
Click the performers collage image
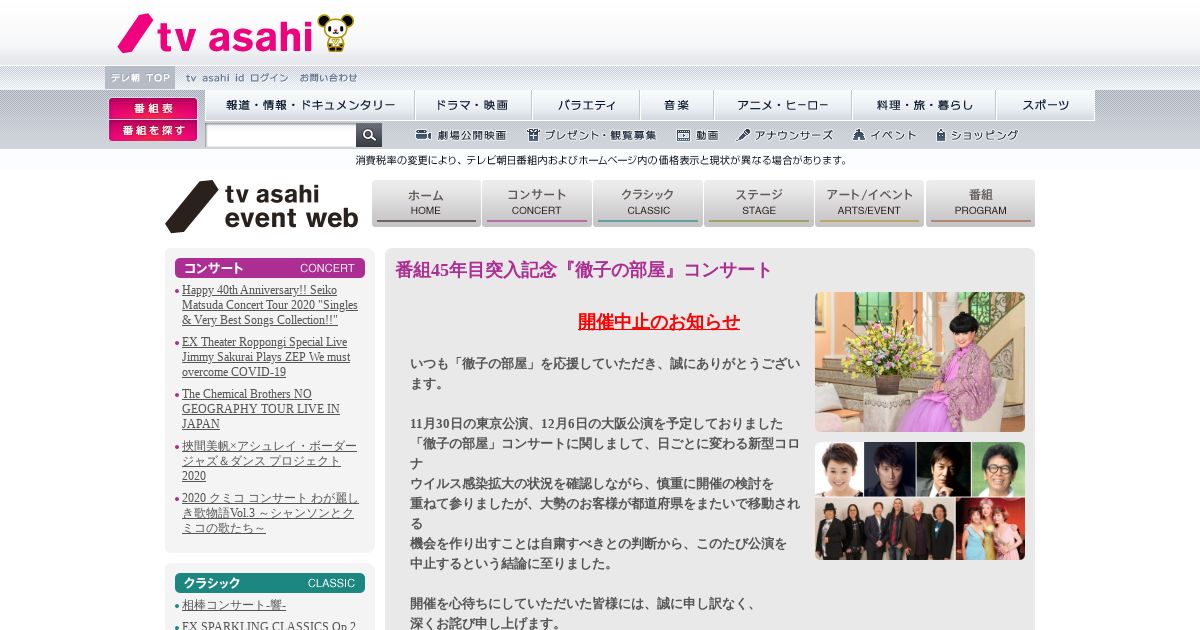[x=920, y=501]
